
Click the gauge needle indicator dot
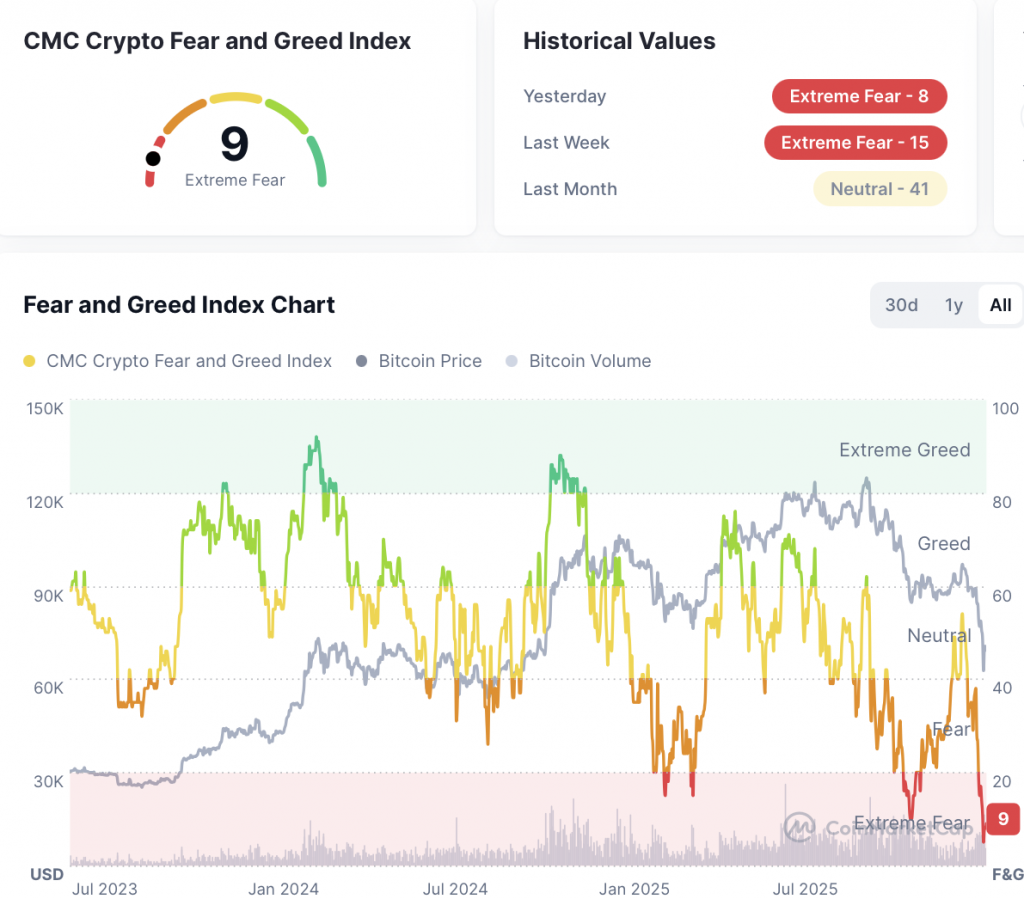(x=155, y=158)
